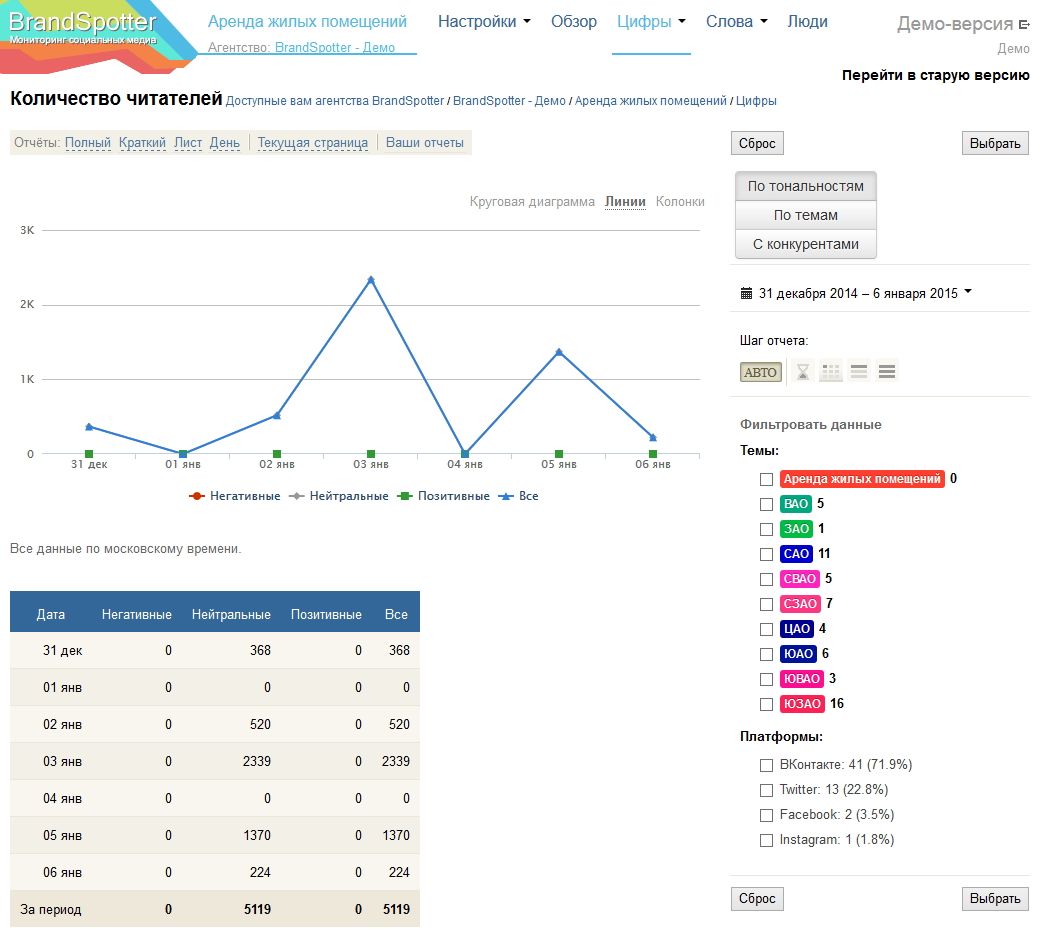Enable the ВКонтакте platform checkbox

(766, 765)
